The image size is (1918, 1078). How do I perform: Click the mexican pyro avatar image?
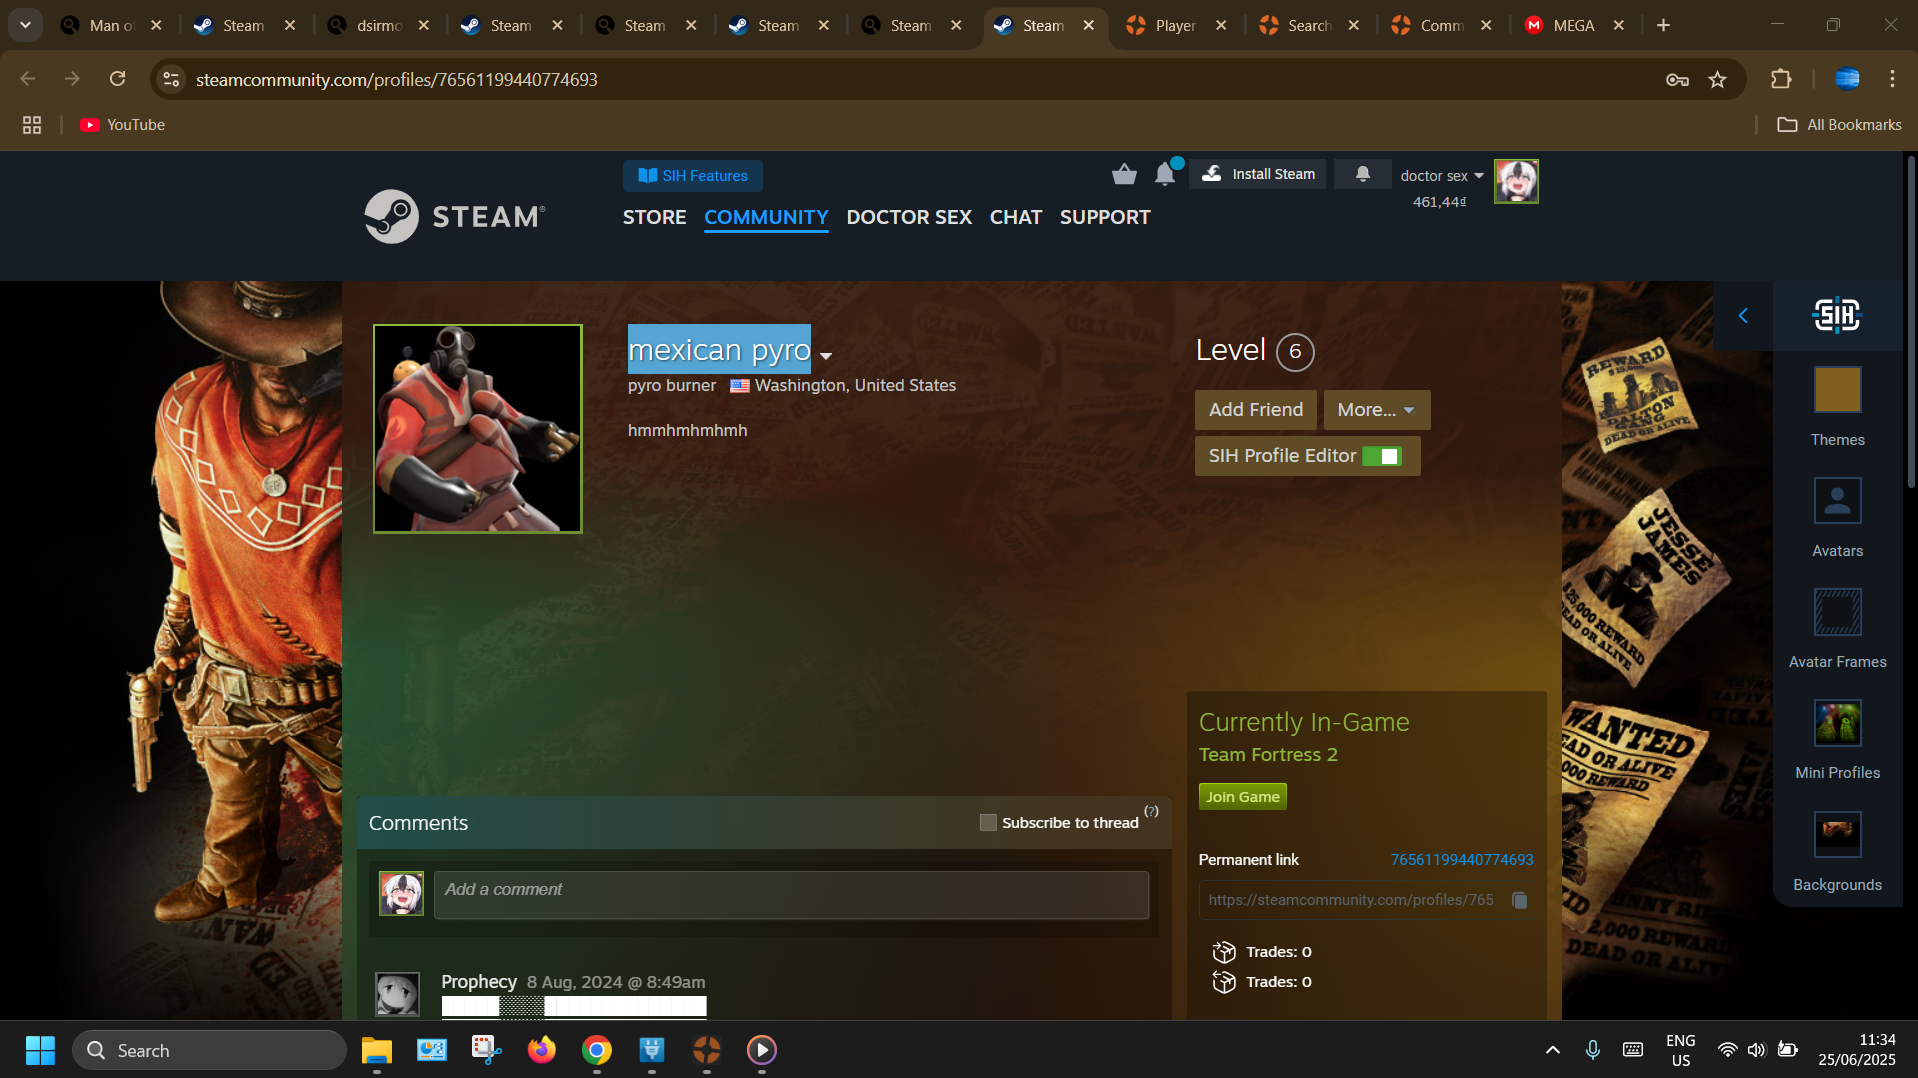coord(478,429)
